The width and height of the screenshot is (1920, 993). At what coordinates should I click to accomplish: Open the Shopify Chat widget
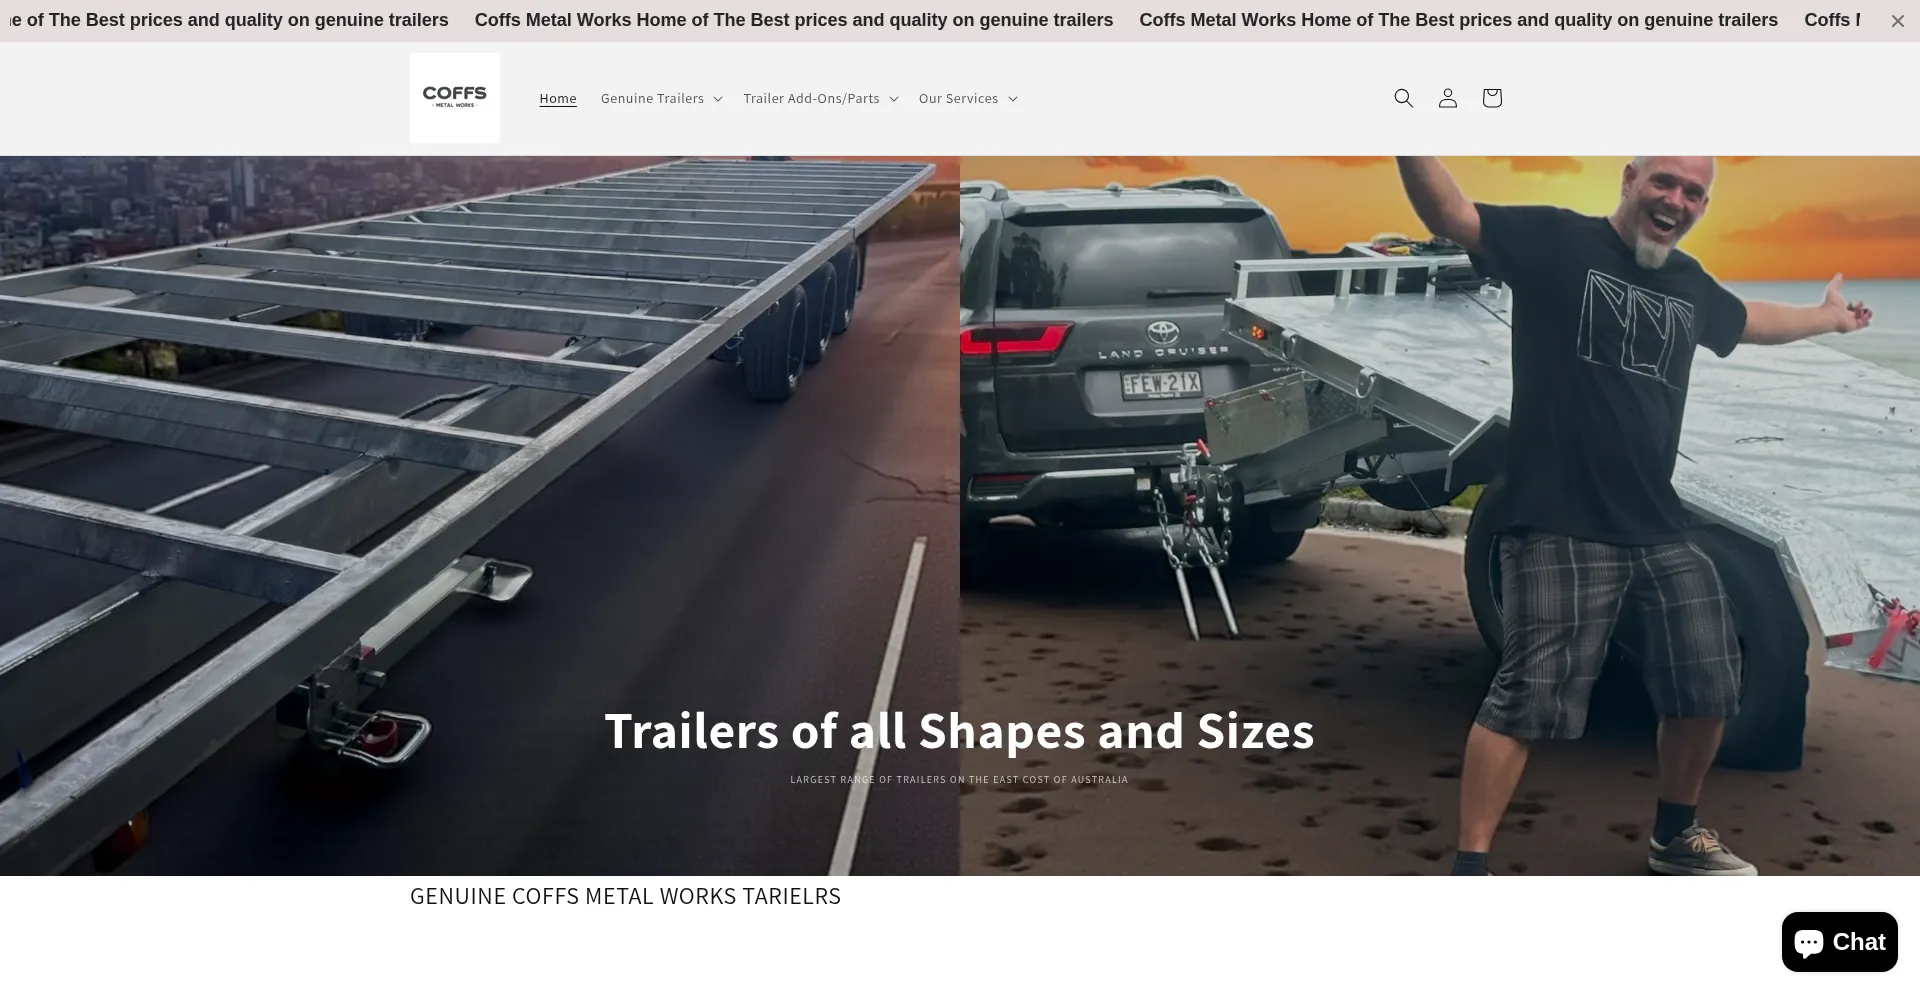1839,942
